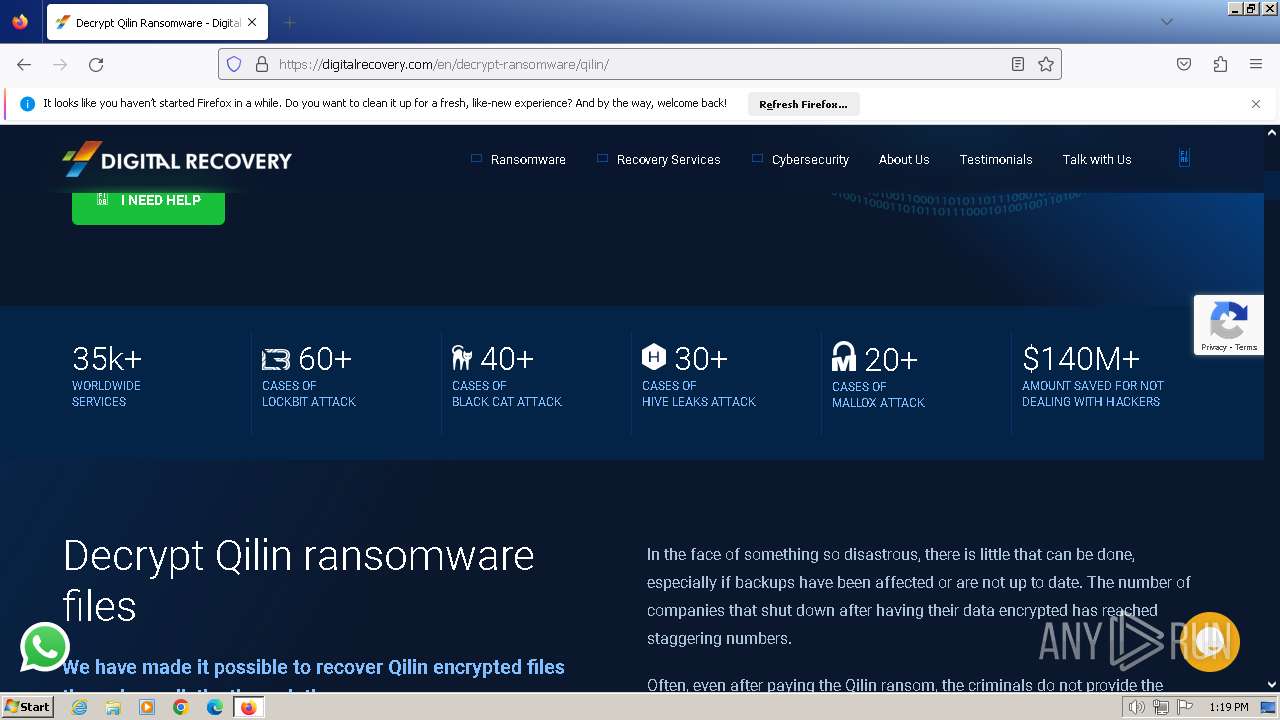Image resolution: width=1280 pixels, height=720 pixels.
Task: Open the Windows Start menu
Action: [x=28, y=706]
